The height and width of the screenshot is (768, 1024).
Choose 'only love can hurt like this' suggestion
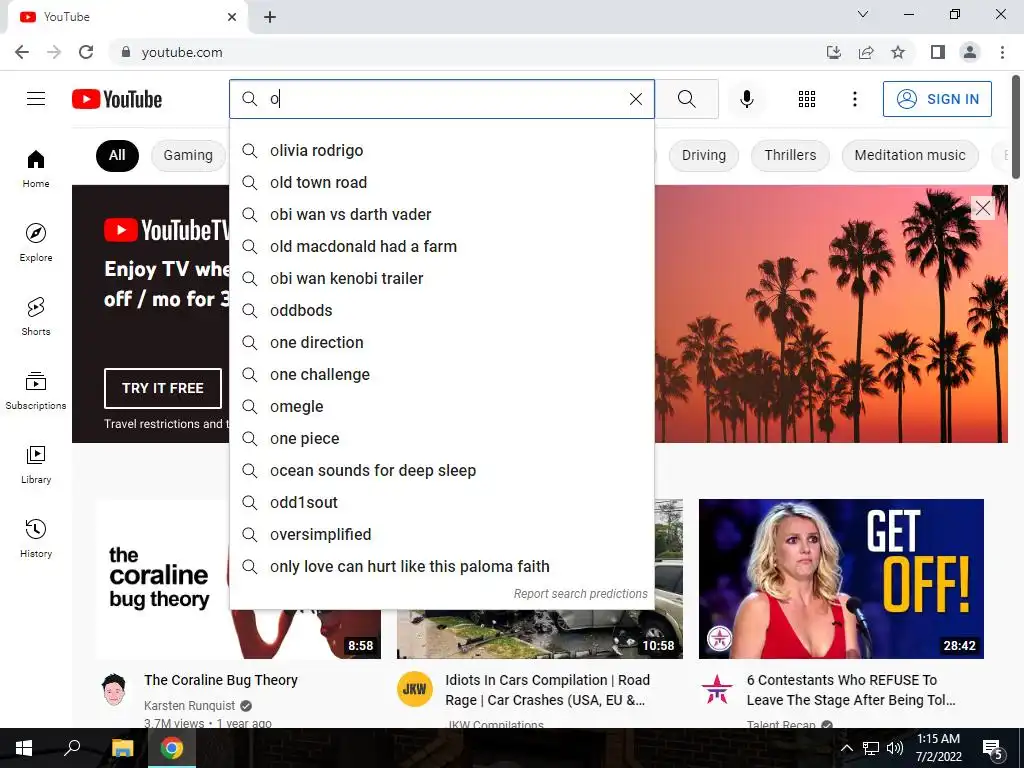(442, 566)
